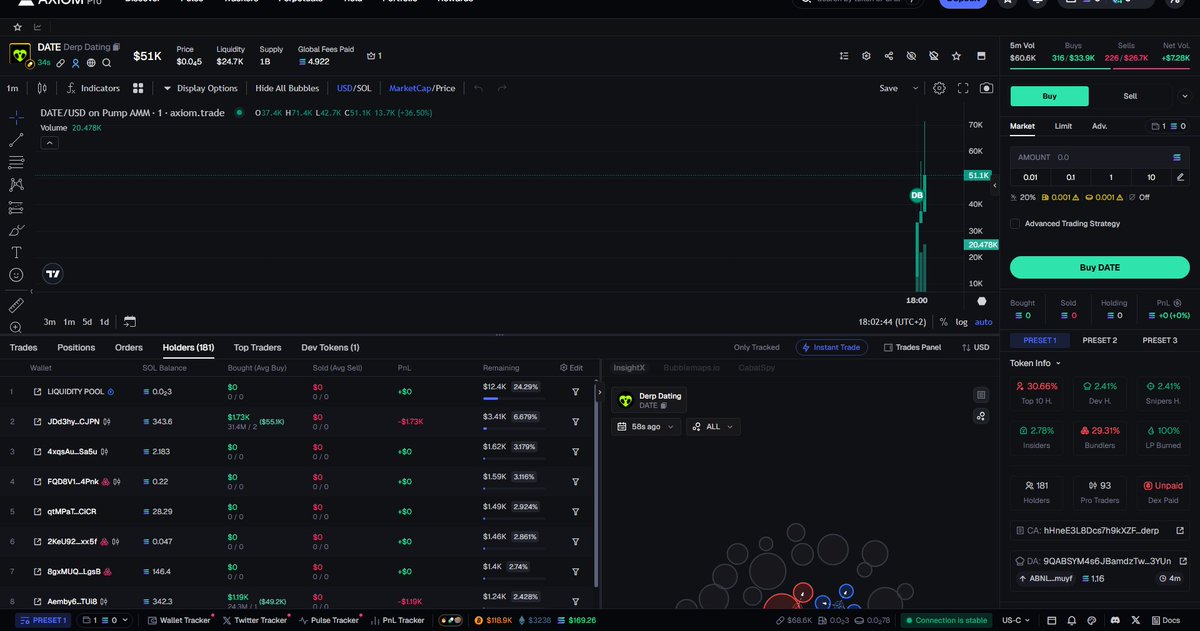Open the 1m timeframe selector
Viewport: 1200px width, 631px height.
pos(13,88)
